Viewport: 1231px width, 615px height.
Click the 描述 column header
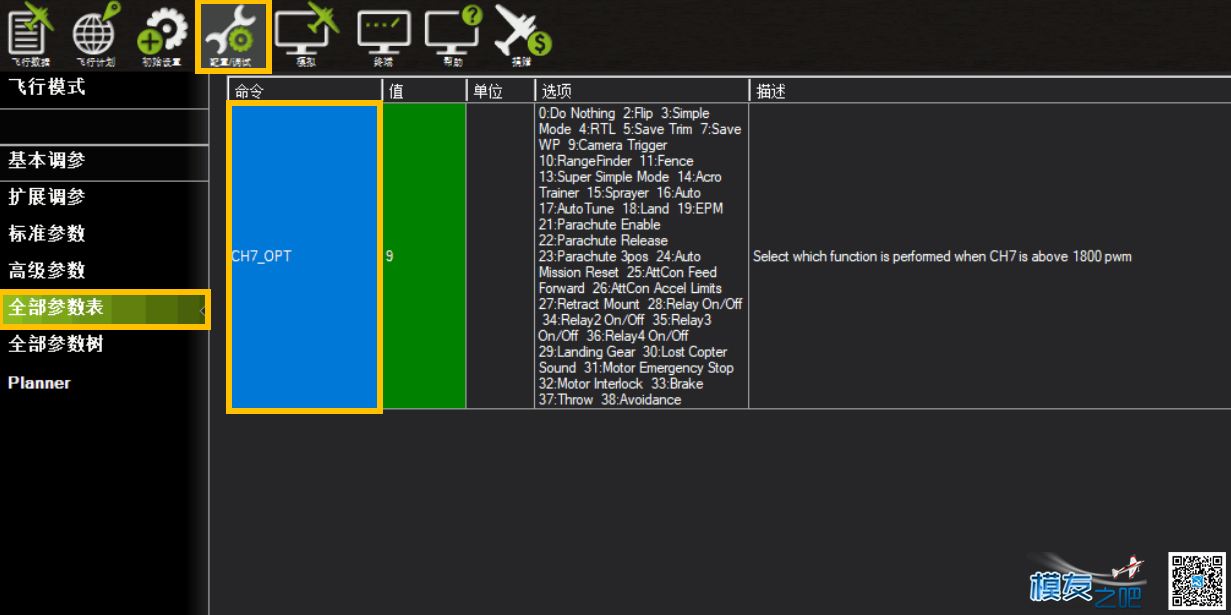(988, 91)
